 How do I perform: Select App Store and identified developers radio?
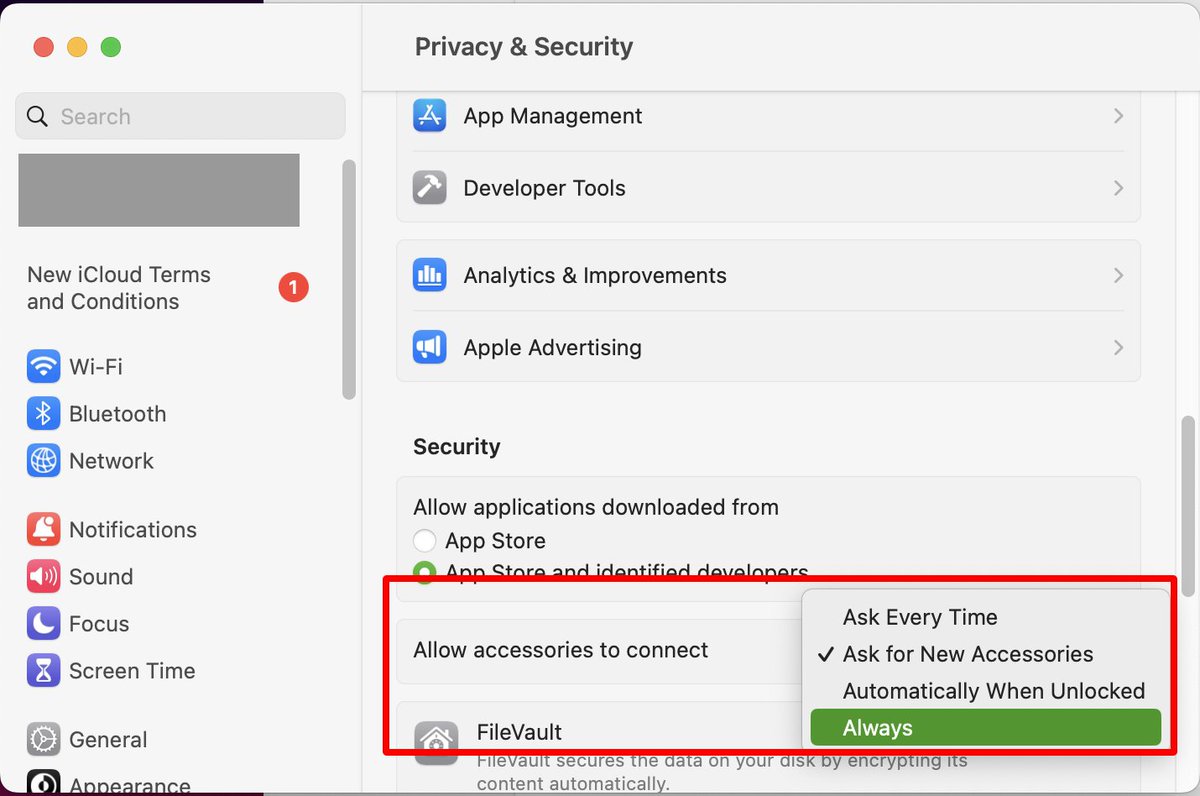pos(425,573)
